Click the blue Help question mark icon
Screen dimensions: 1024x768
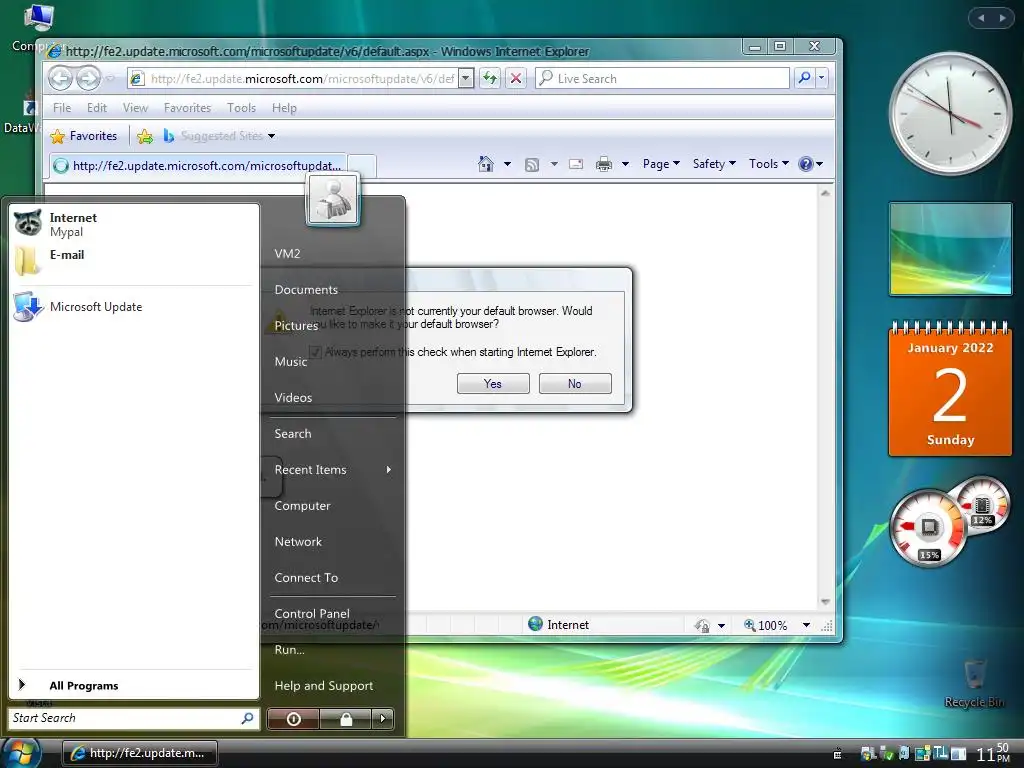click(x=806, y=164)
